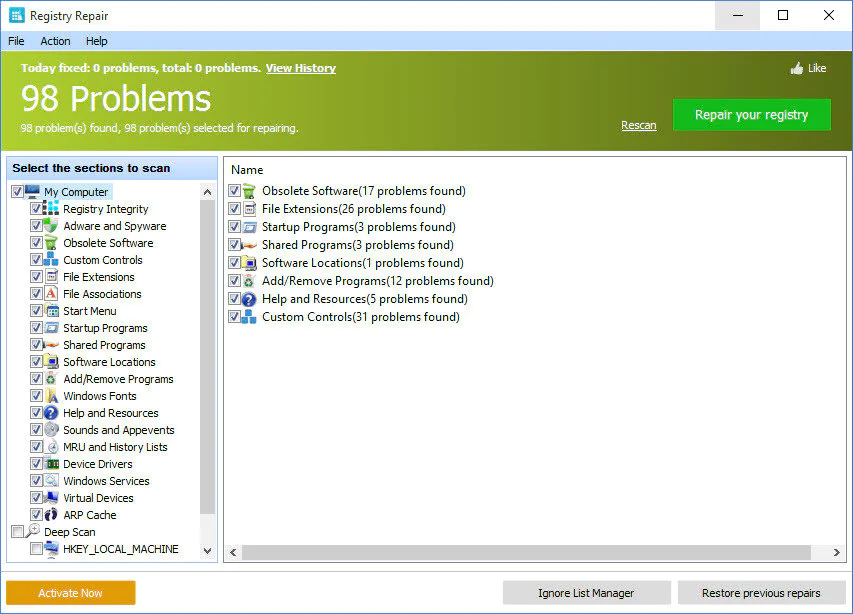Click the HKEY_LOCAL_MACHINE computer icon
The width and height of the screenshot is (853, 614).
(x=51, y=549)
